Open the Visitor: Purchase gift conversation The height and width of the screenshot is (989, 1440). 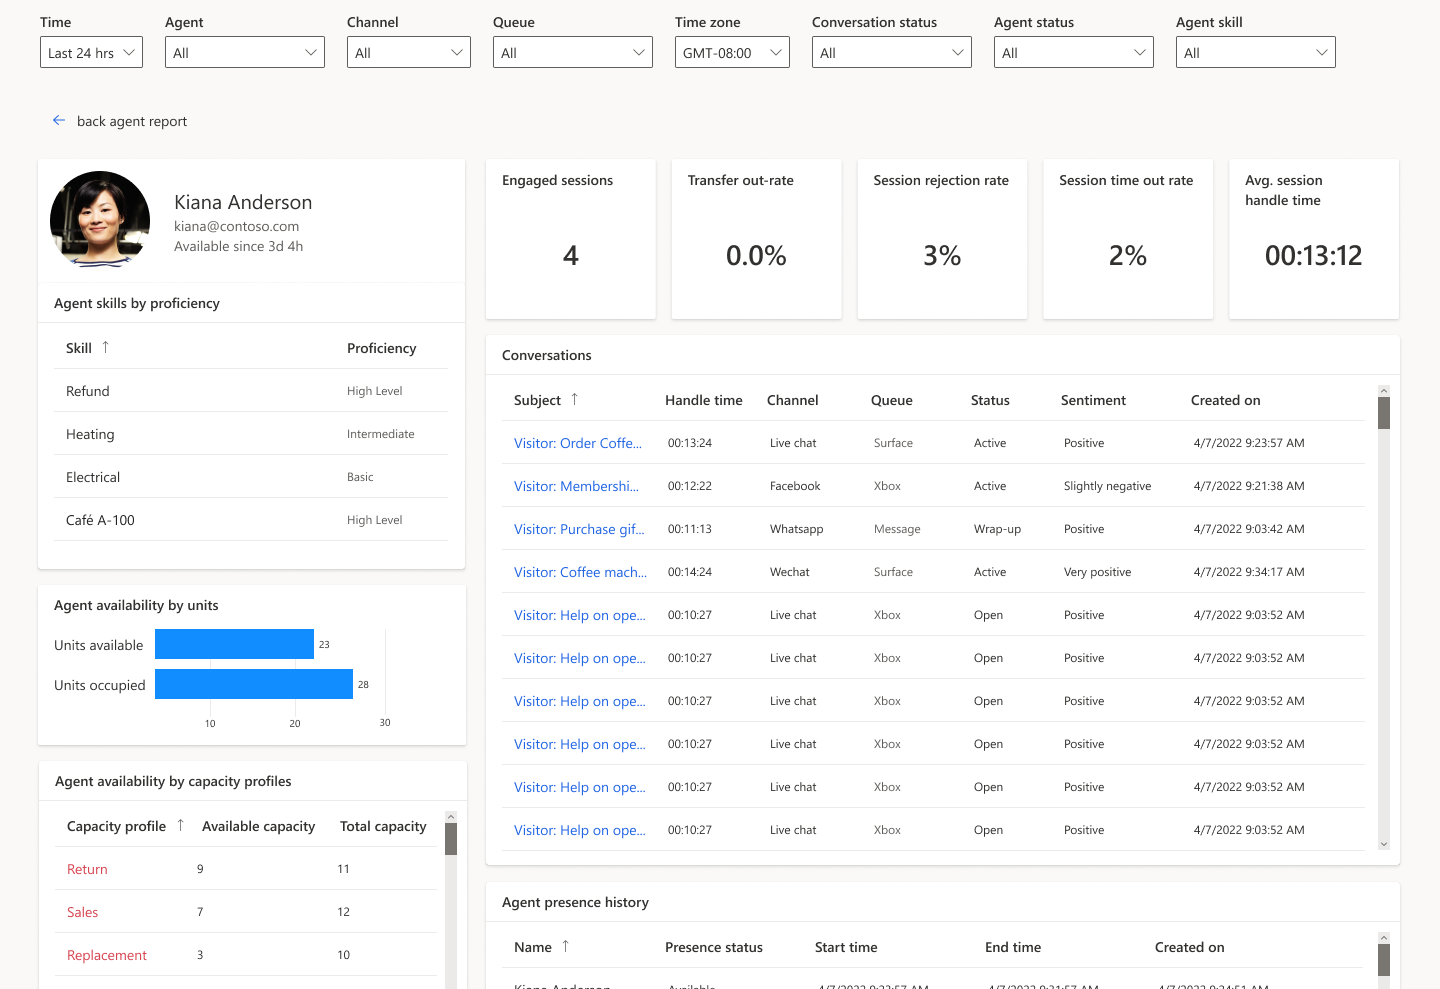(x=578, y=528)
